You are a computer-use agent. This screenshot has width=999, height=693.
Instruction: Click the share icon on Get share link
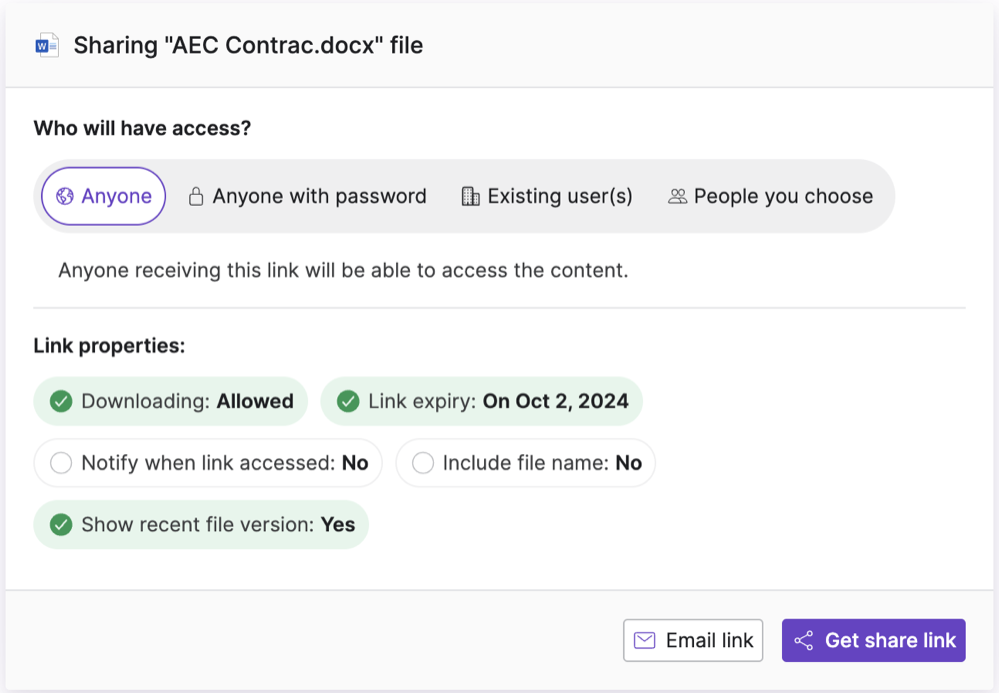[x=804, y=640]
